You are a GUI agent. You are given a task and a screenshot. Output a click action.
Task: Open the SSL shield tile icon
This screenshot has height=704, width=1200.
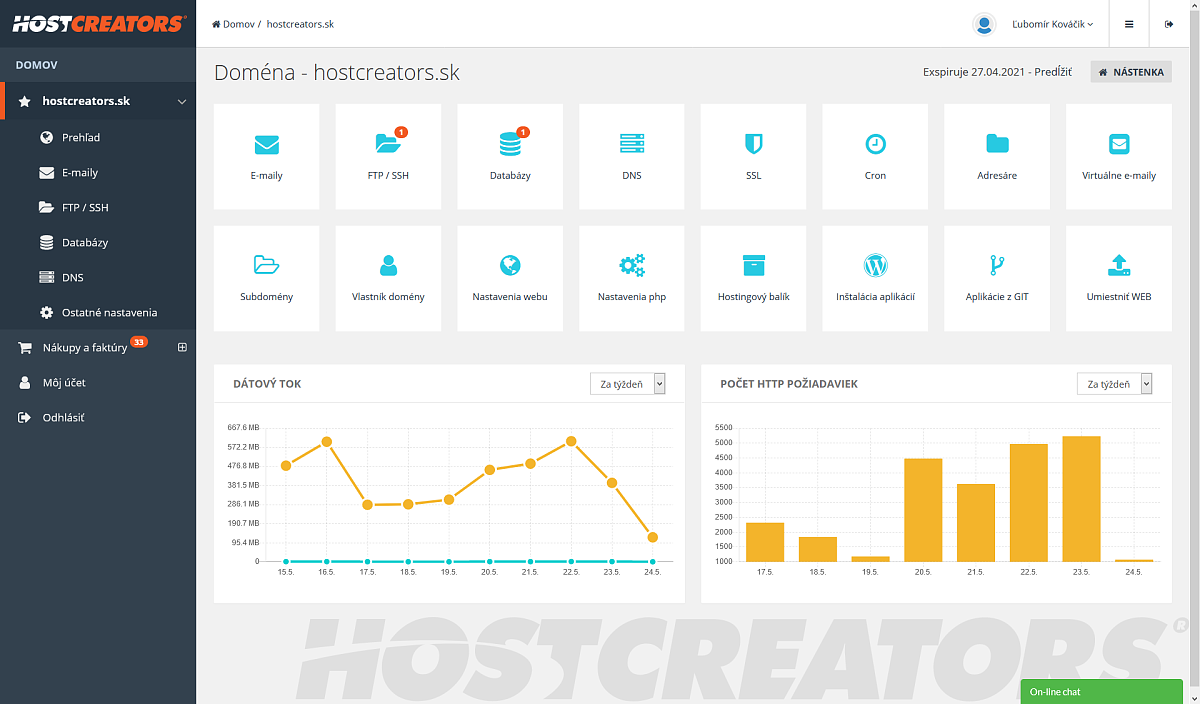coord(754,144)
